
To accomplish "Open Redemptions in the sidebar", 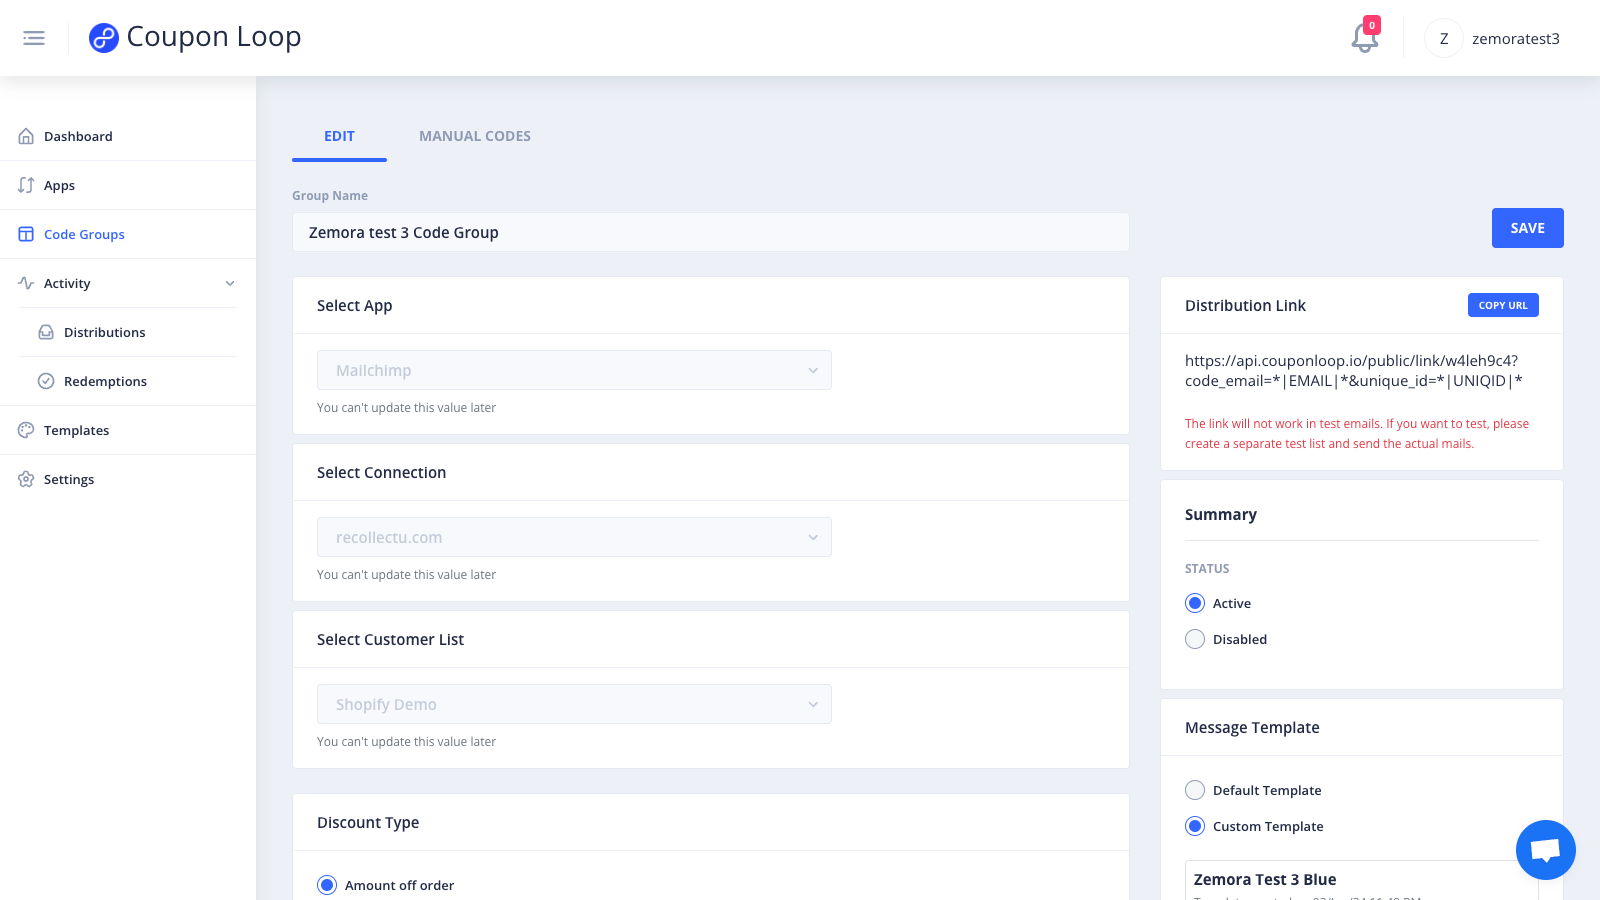I will [105, 381].
